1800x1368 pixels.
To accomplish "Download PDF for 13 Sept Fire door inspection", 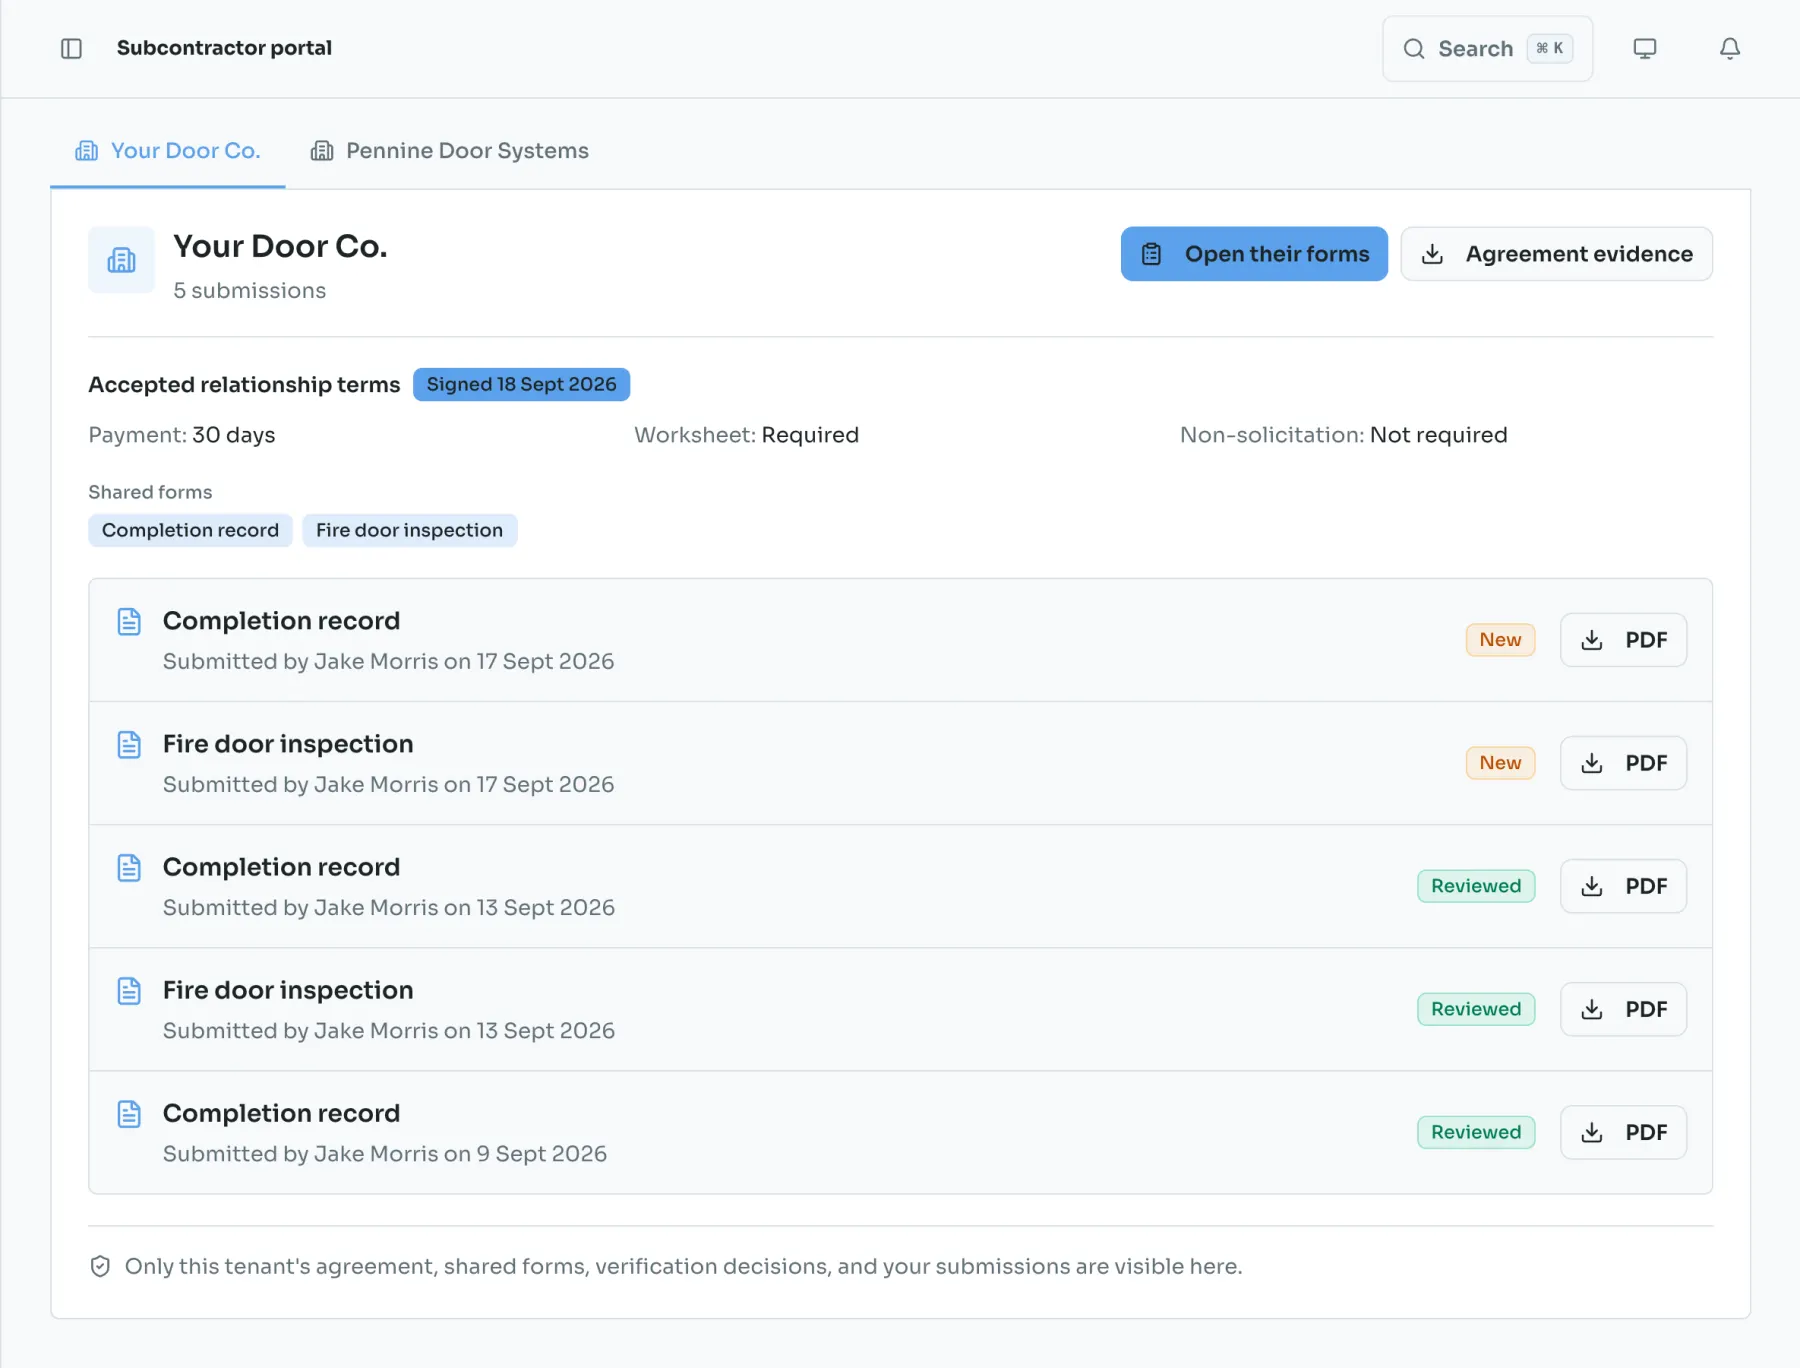I will pos(1623,1009).
